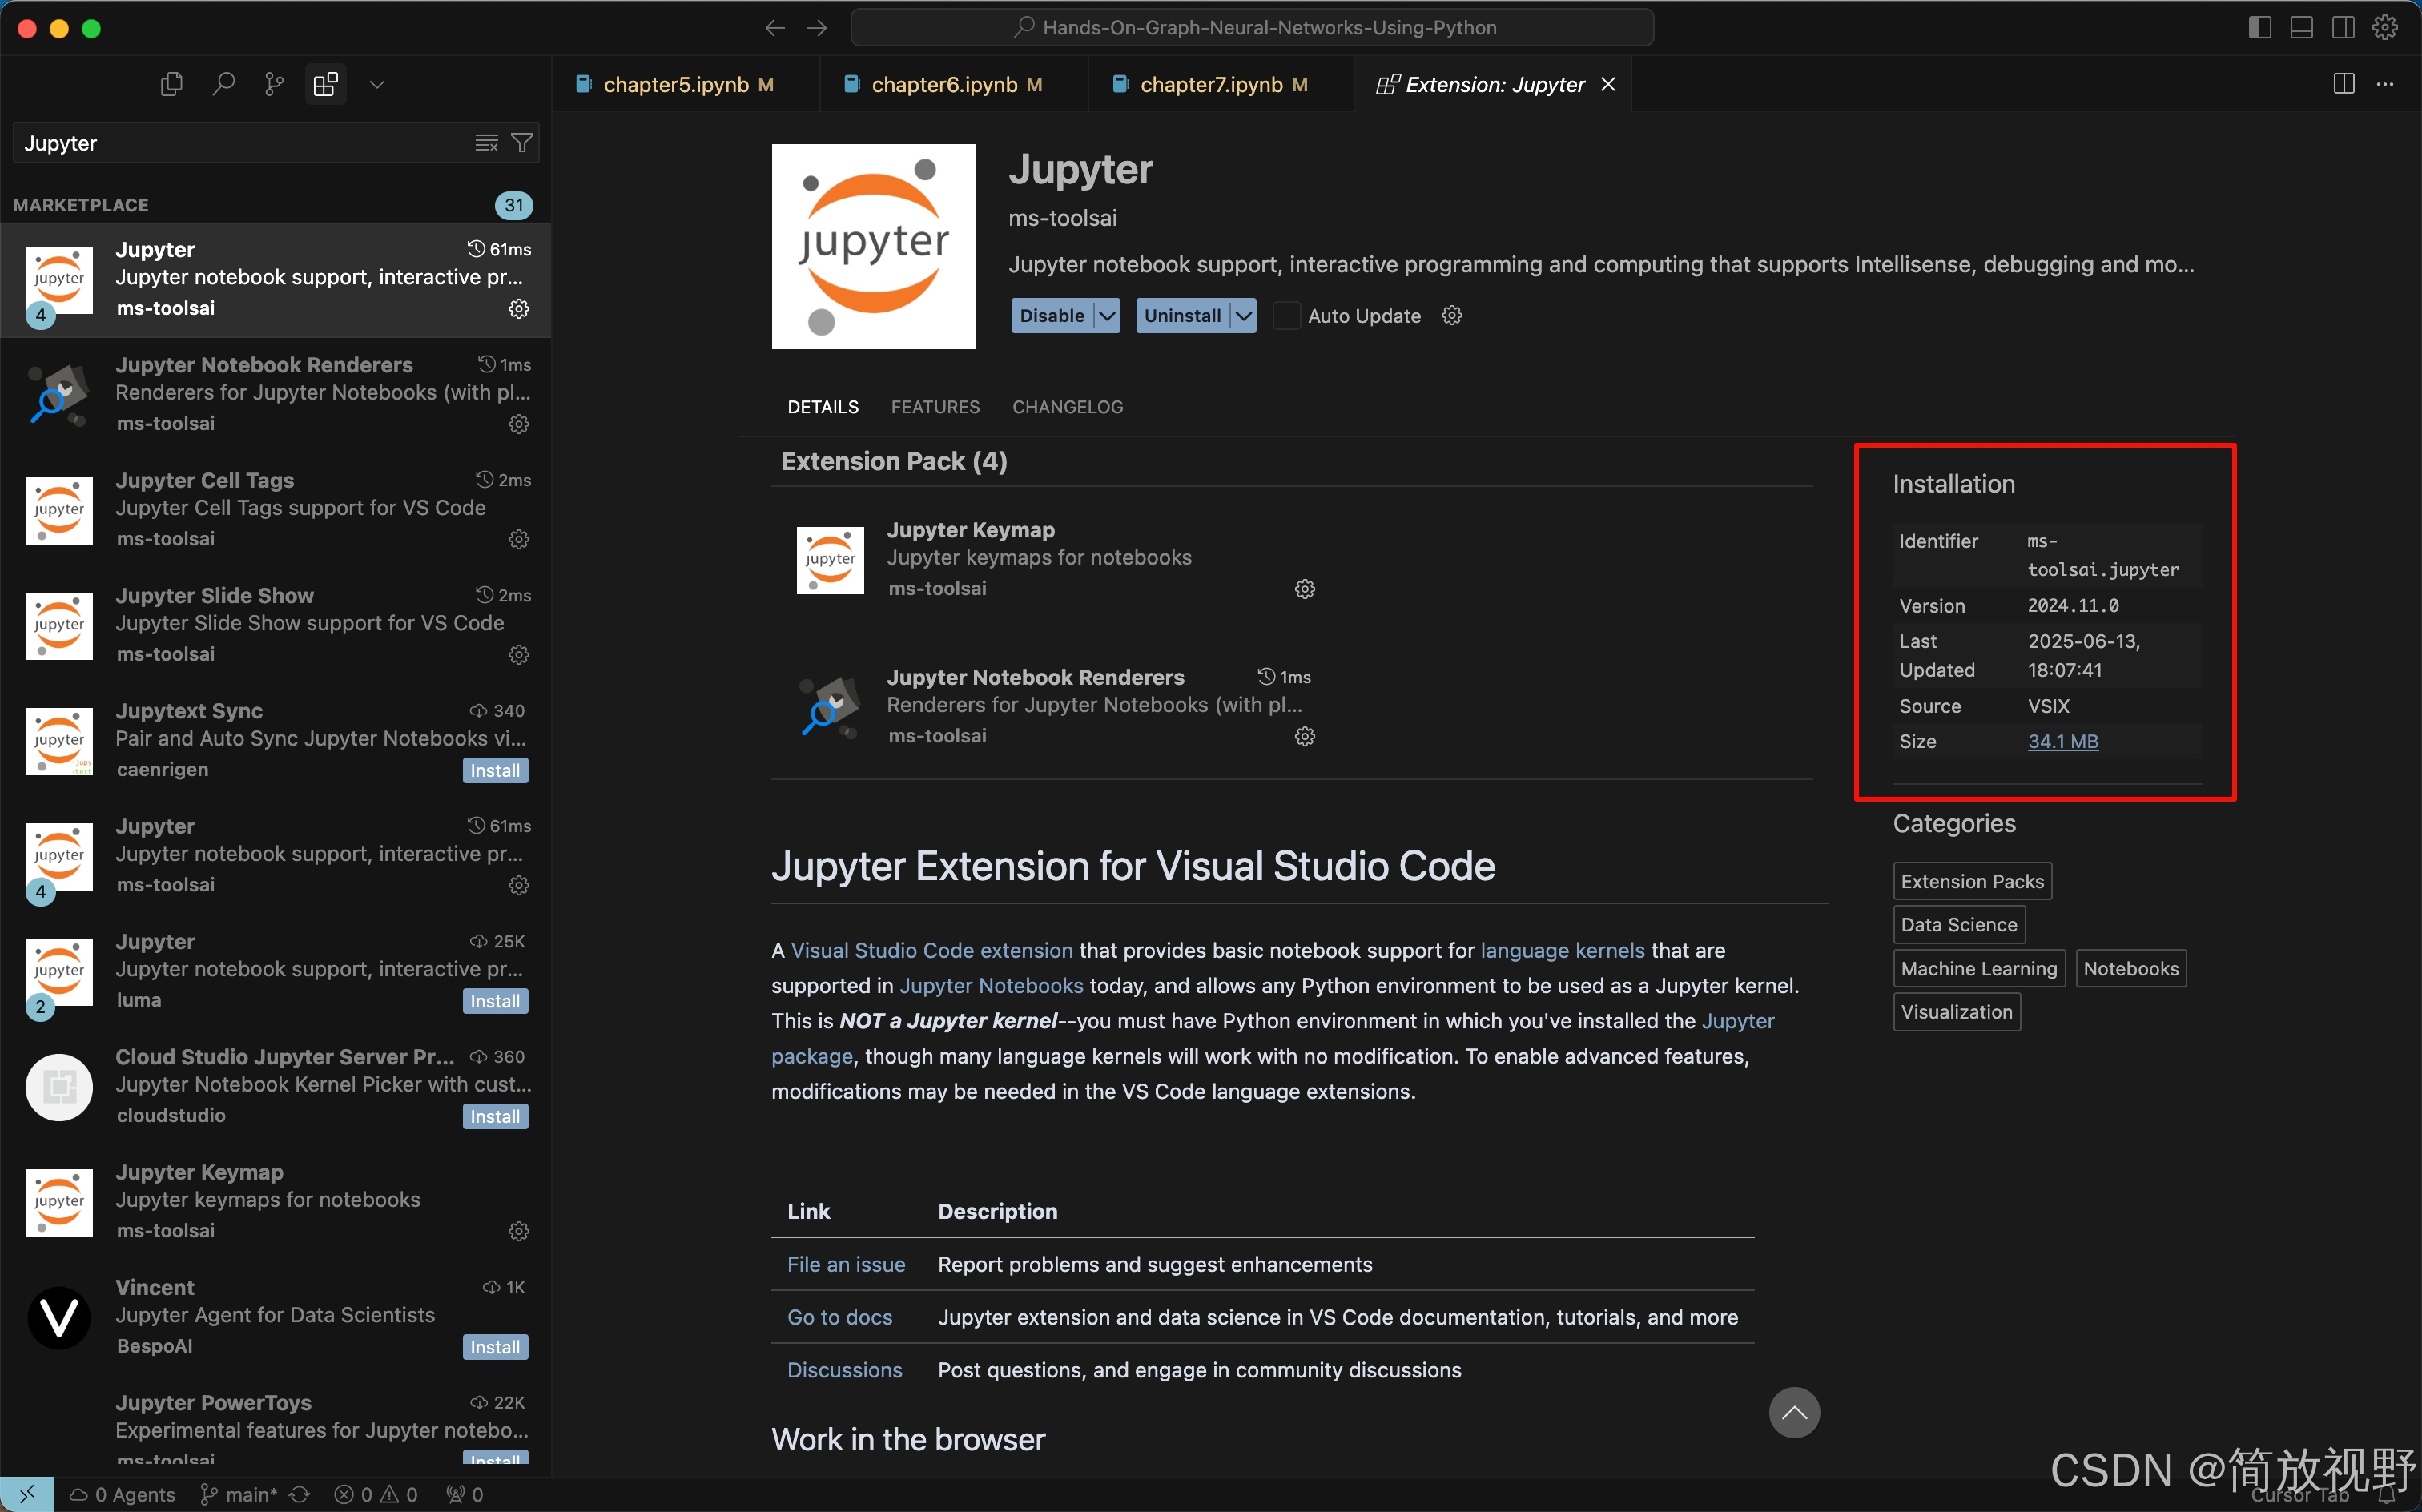Expand the Uninstall button dropdown arrow
Viewport: 2422px width, 1512px height.
(x=1243, y=316)
